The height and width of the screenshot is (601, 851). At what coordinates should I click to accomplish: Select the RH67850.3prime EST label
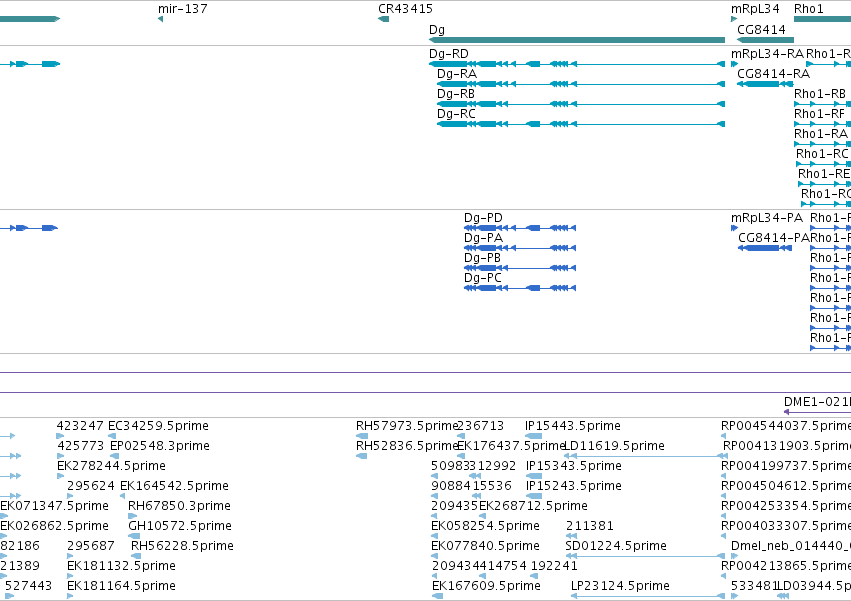[x=180, y=506]
